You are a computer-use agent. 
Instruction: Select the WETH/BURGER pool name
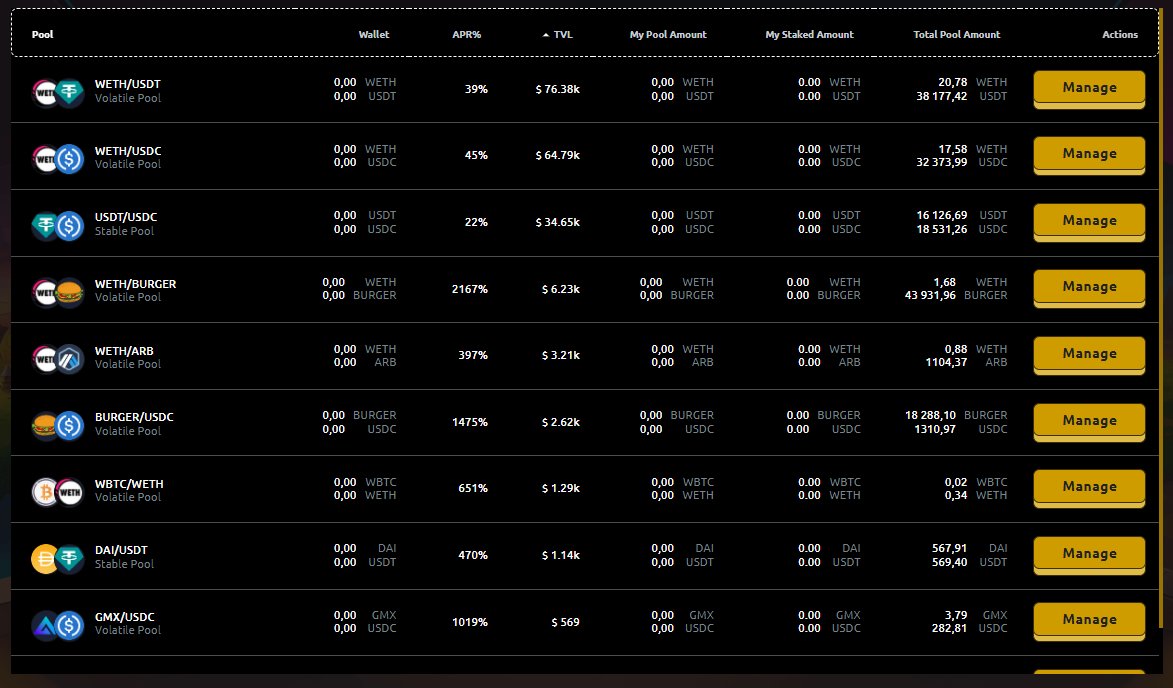click(x=135, y=284)
